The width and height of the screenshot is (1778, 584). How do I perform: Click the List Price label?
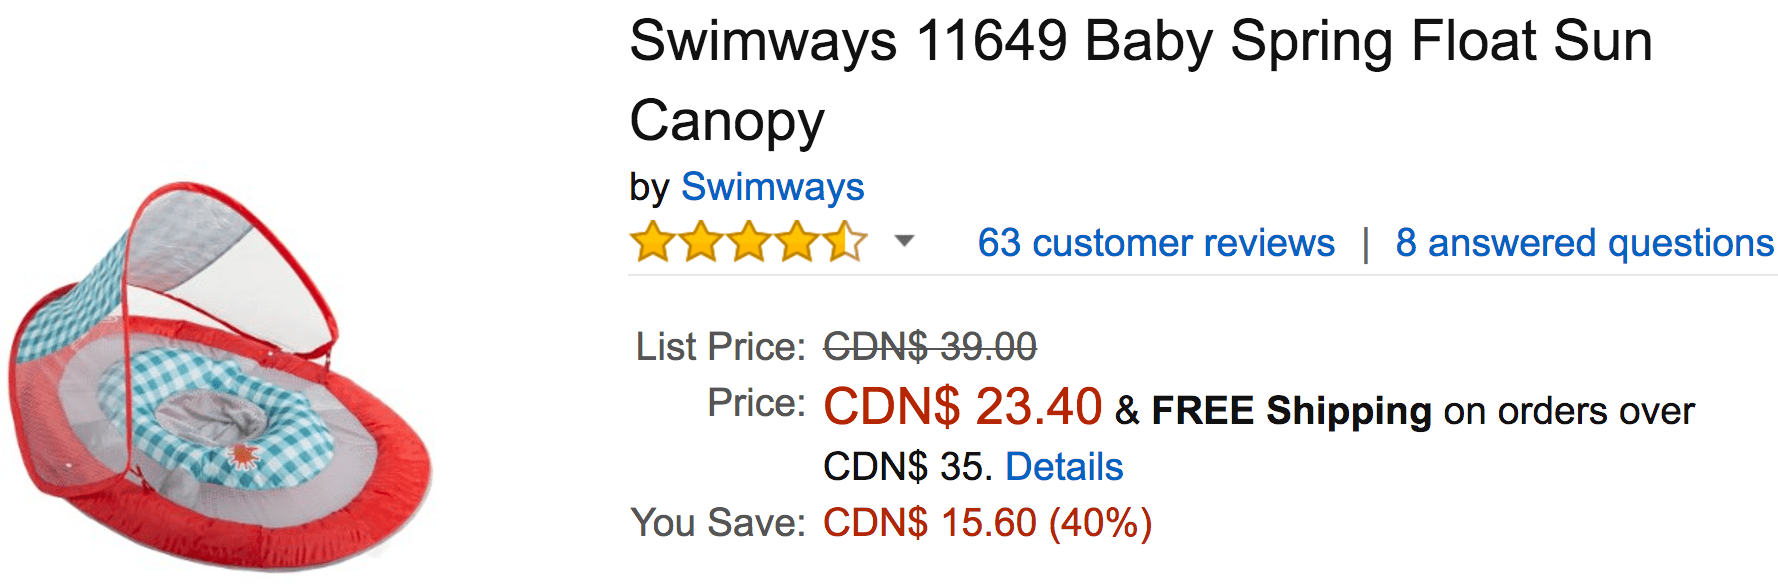720,347
